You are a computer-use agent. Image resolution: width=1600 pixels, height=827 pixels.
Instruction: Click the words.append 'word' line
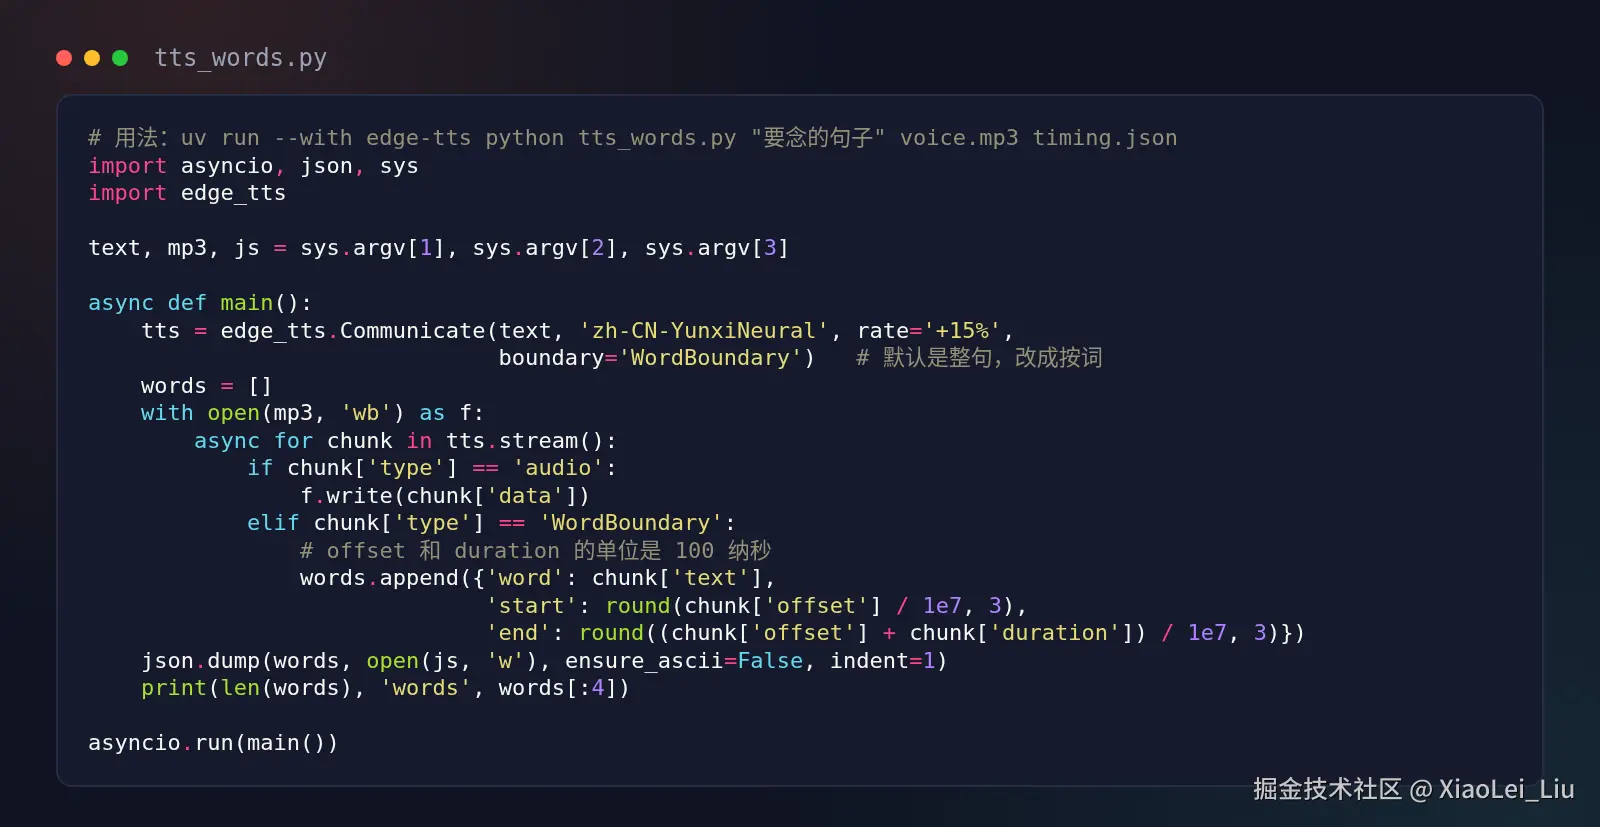[x=538, y=578]
